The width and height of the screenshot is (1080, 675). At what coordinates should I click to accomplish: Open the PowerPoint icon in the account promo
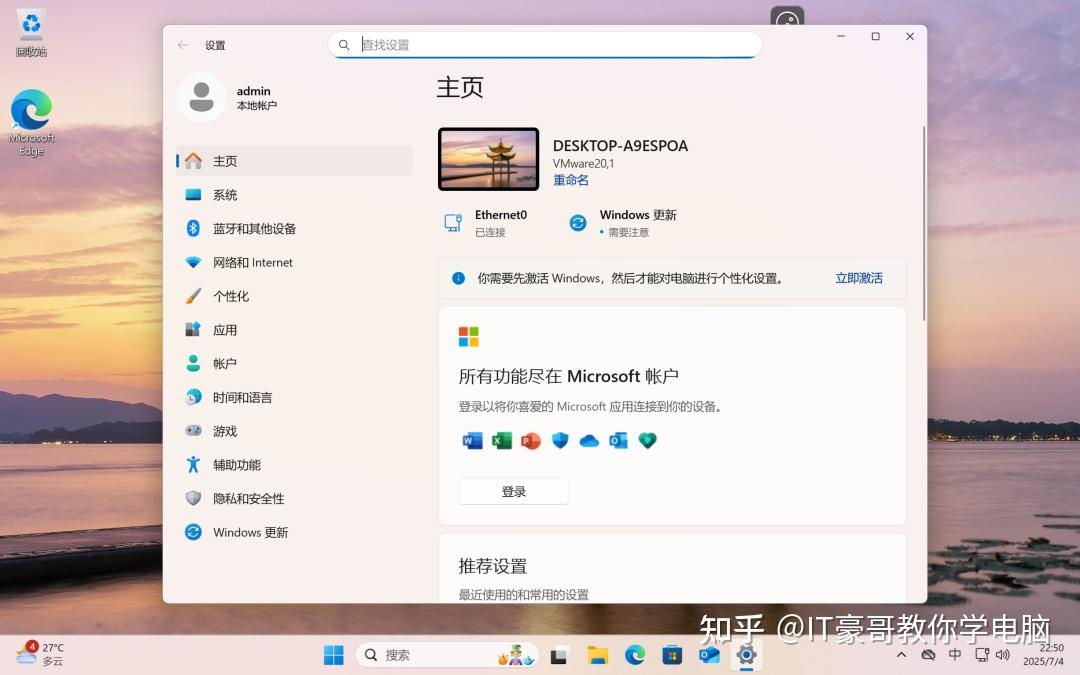531,440
